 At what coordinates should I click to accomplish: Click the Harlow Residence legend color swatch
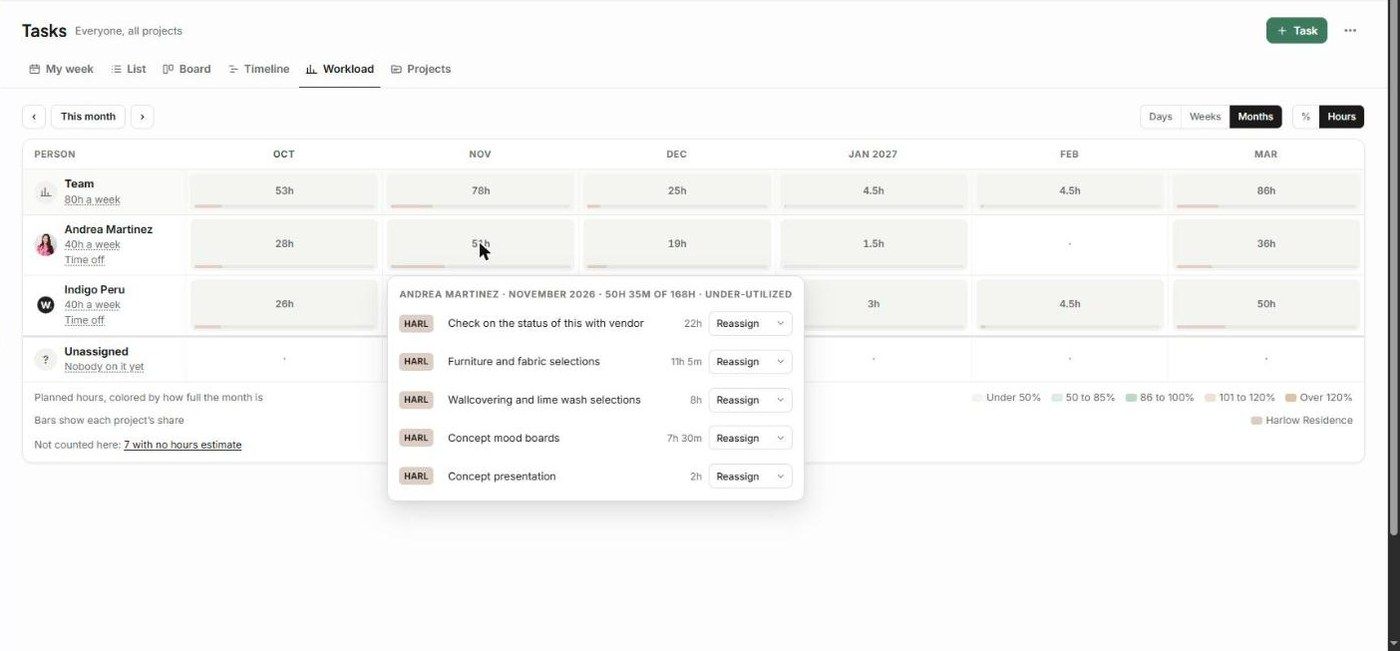click(1256, 421)
